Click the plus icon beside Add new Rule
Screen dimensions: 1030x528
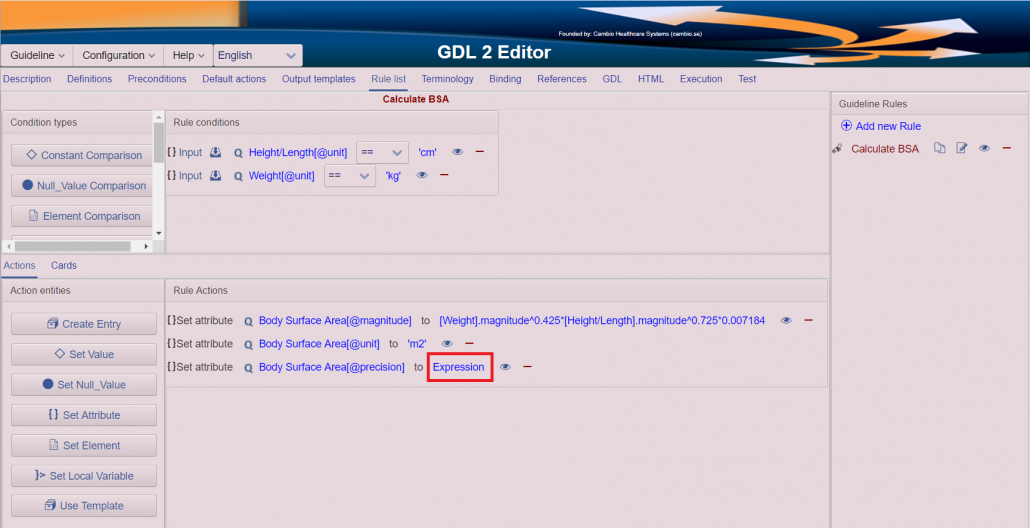[846, 126]
